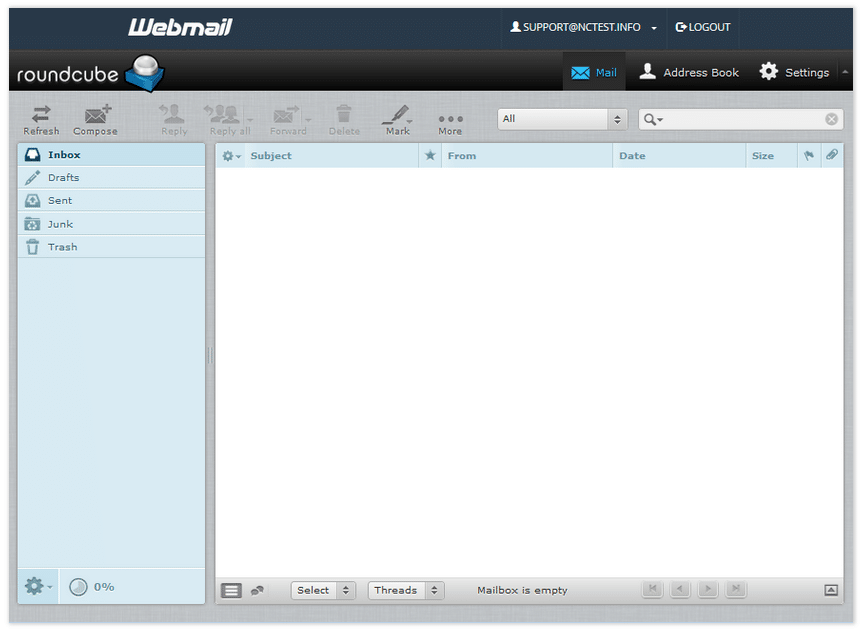The width and height of the screenshot is (860, 630).
Task: Toggle the preview pane icon
Action: pyautogui.click(x=831, y=590)
